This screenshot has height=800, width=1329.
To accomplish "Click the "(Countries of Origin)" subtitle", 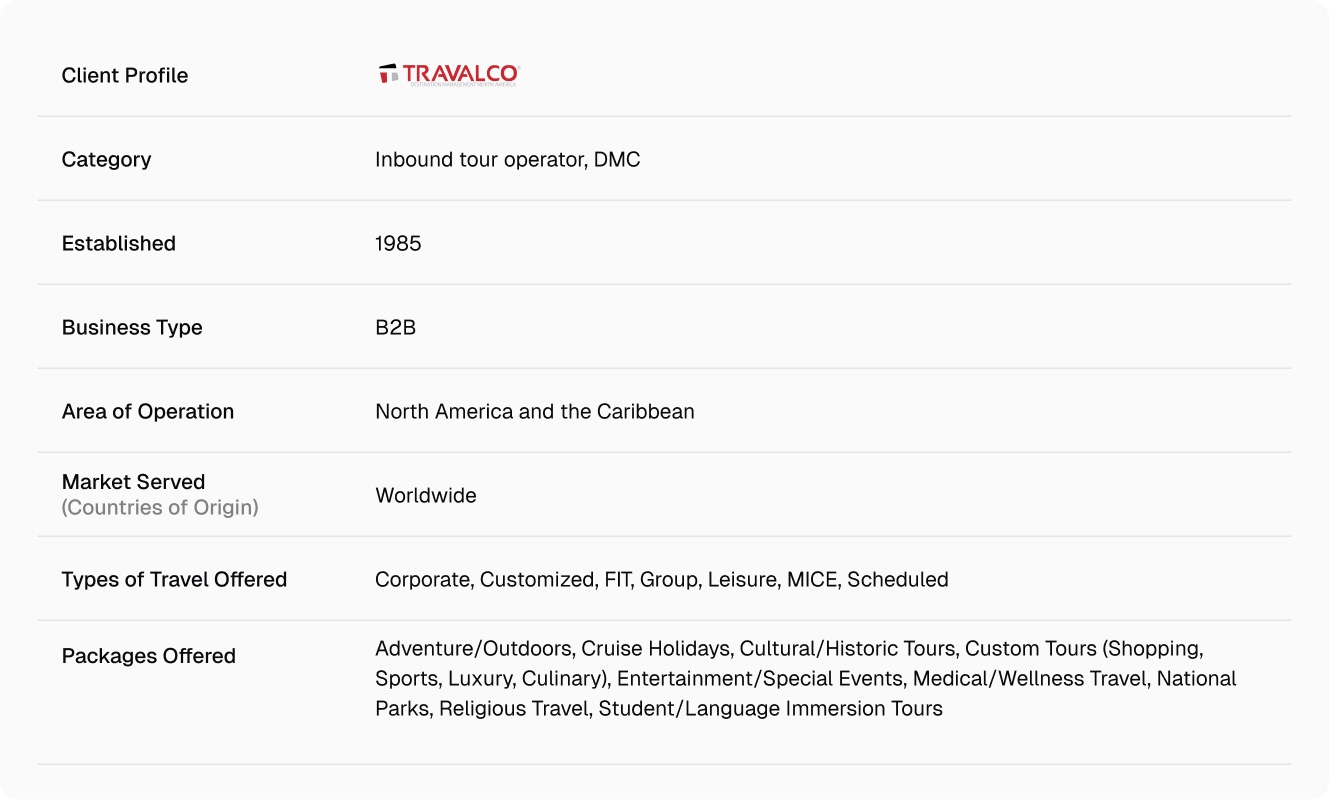I will (160, 507).
